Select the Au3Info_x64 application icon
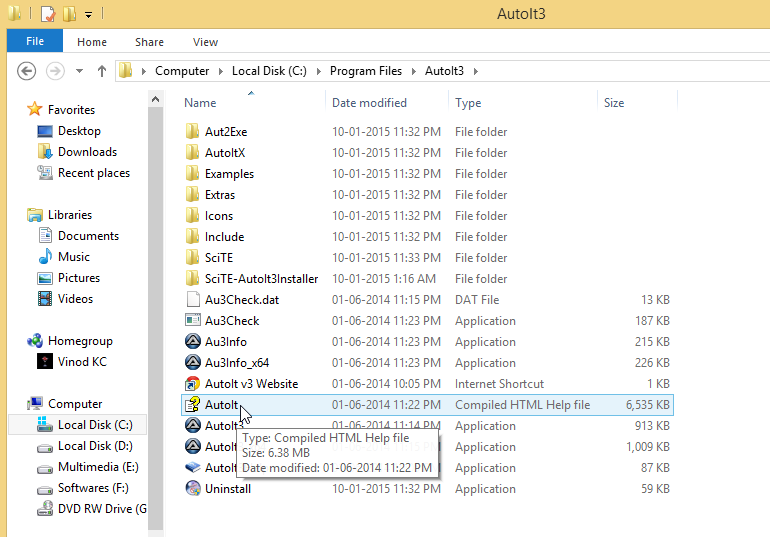Viewport: 770px width, 537px height. pos(192,363)
